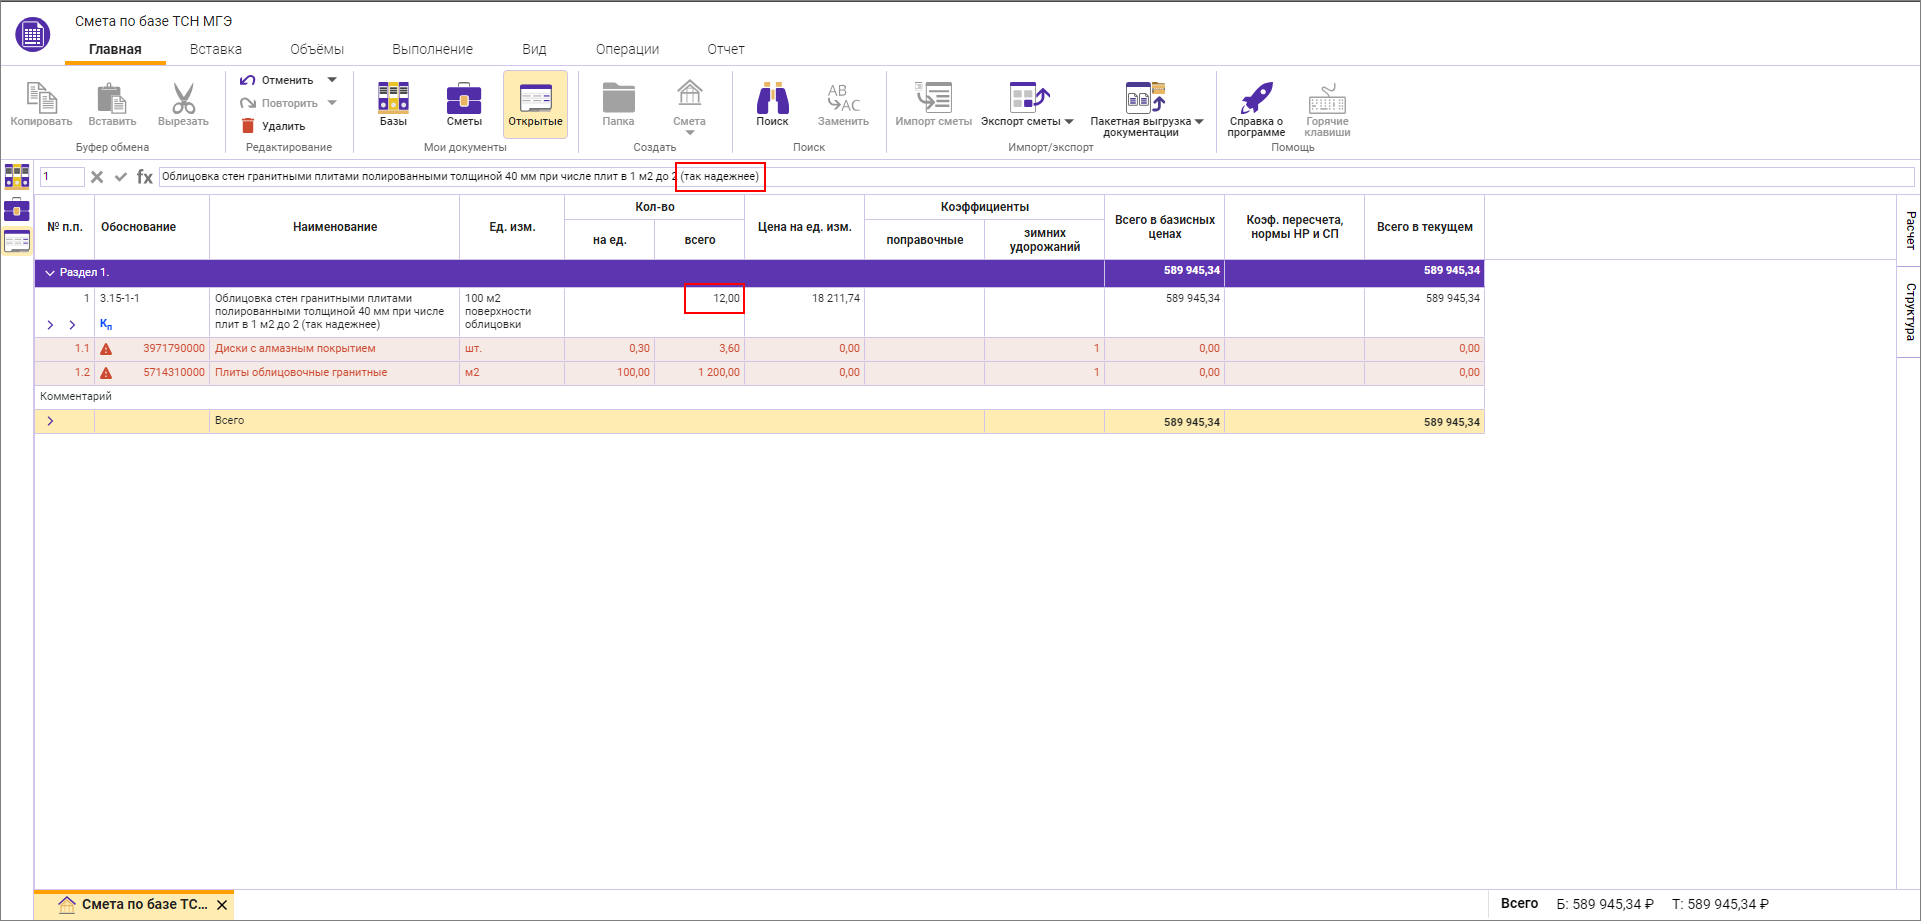The height and width of the screenshot is (921, 1921).
Task: Close the Смета по базе ТС document tab
Action: 222,905
